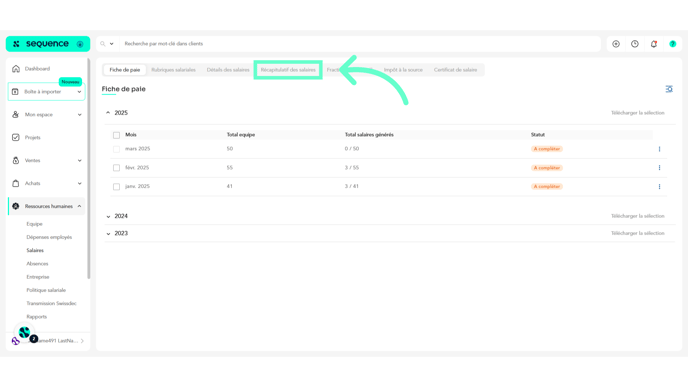This screenshot has width=688, height=387.
Task: Switch to Détails des salaires tab
Action: point(228,70)
